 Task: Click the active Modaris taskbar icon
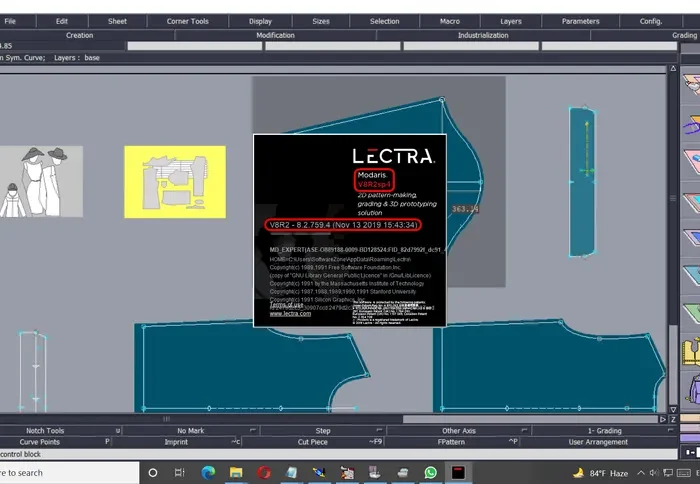pyautogui.click(x=458, y=472)
